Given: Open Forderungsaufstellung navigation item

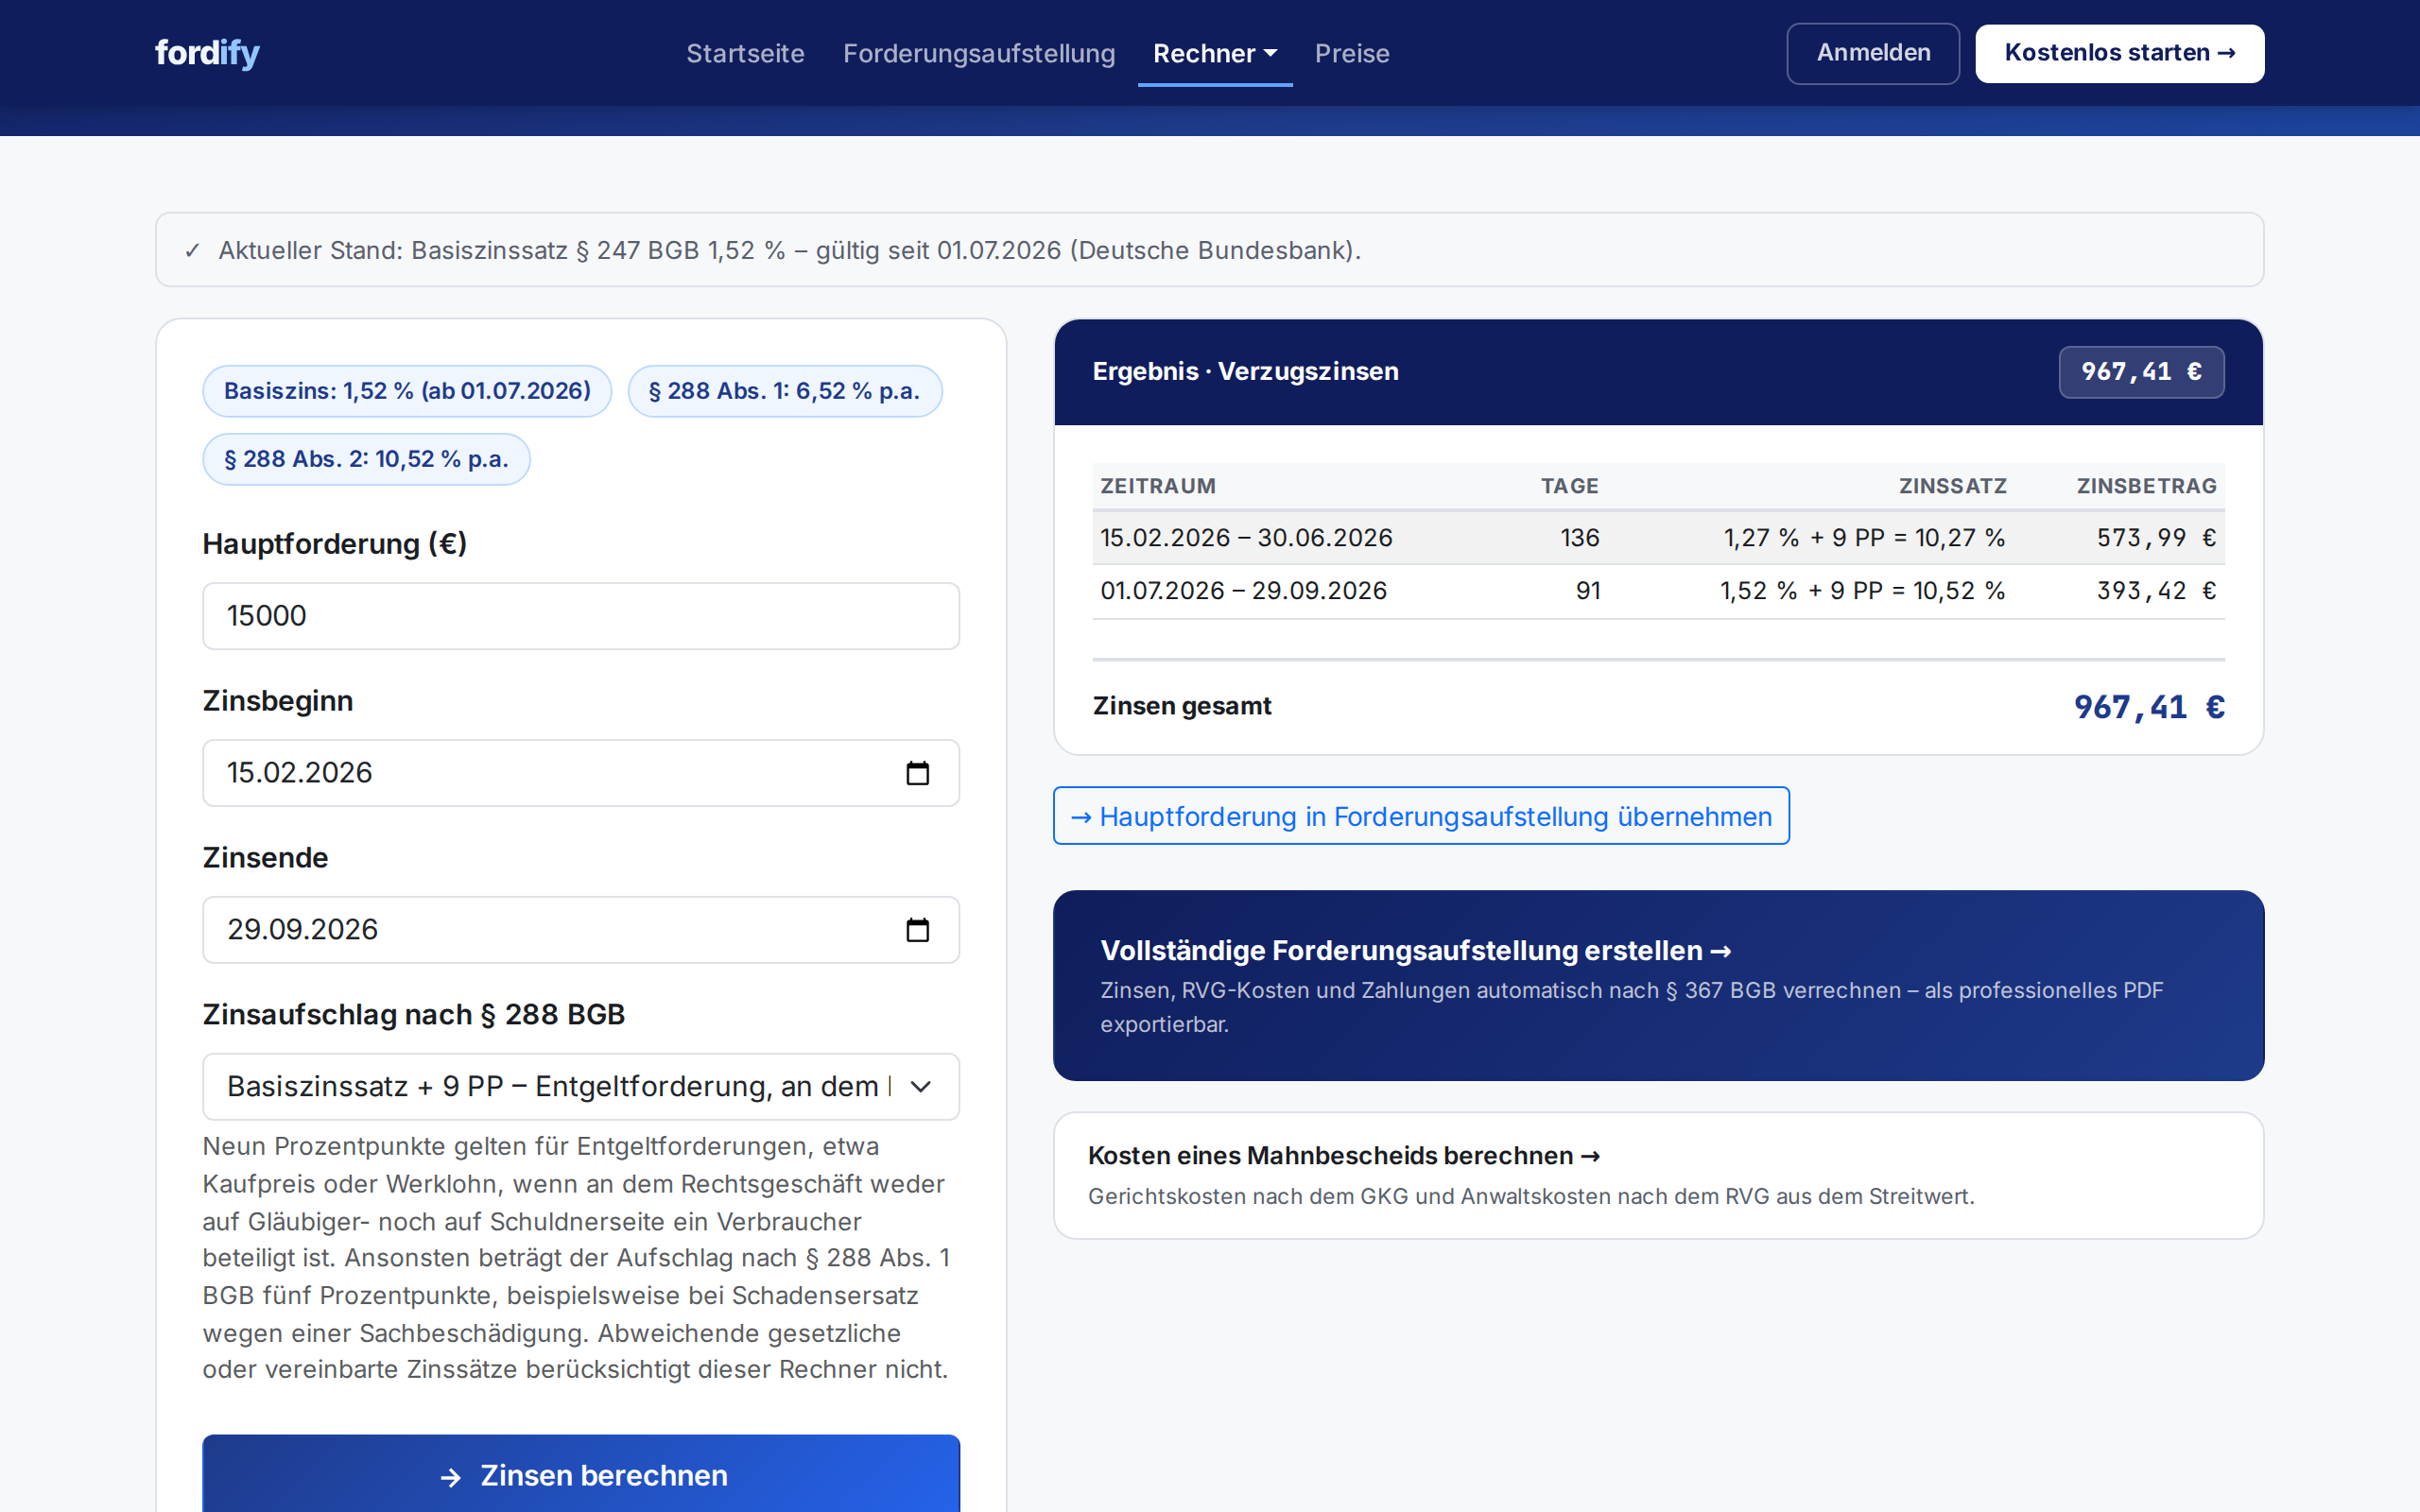Looking at the screenshot, I should click(979, 53).
